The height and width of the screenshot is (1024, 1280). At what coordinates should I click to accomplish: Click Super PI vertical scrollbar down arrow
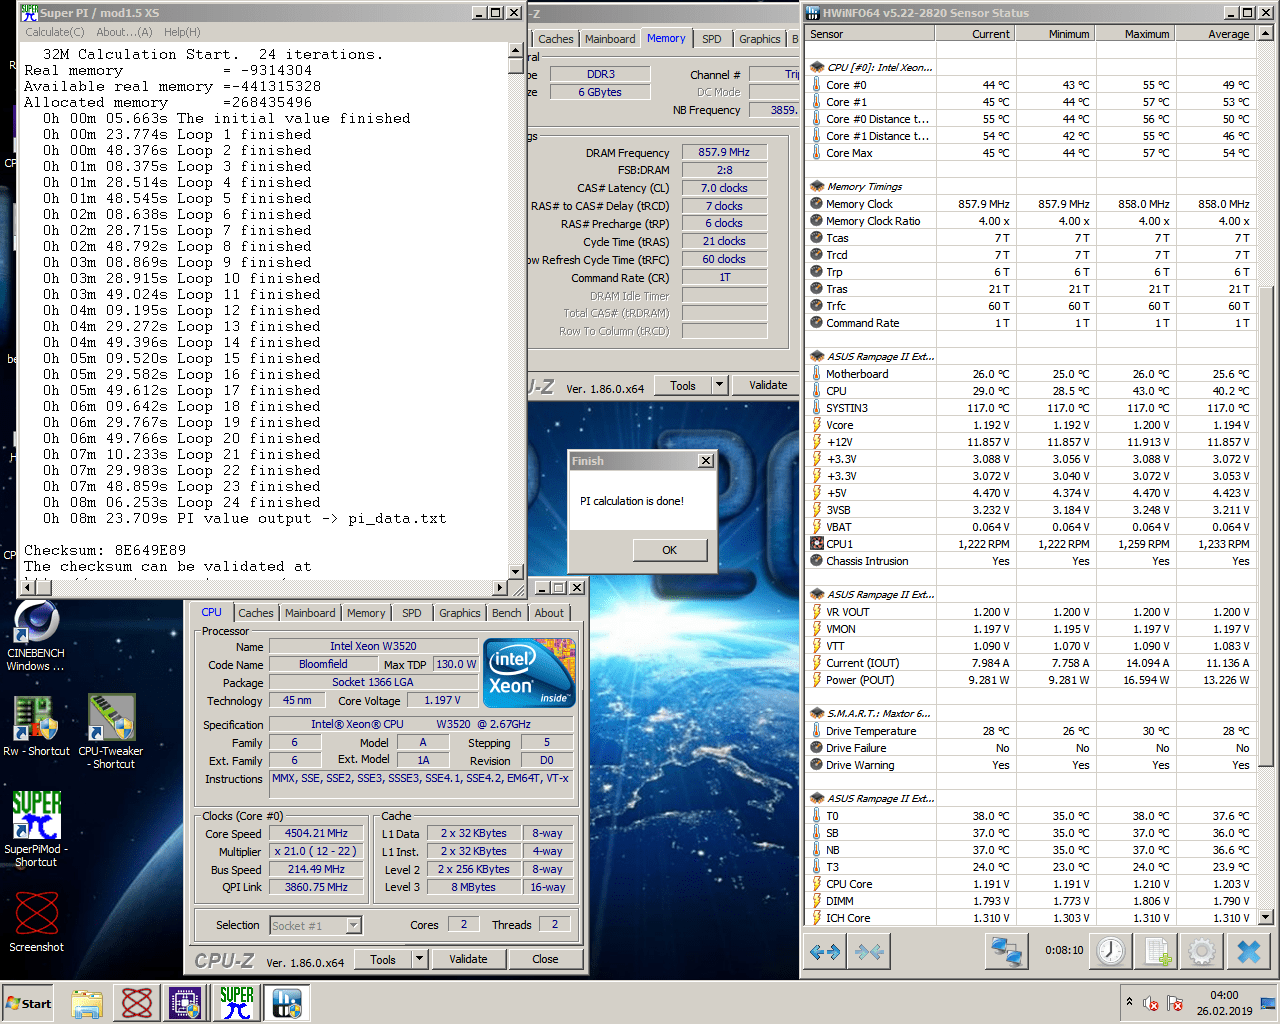(516, 572)
